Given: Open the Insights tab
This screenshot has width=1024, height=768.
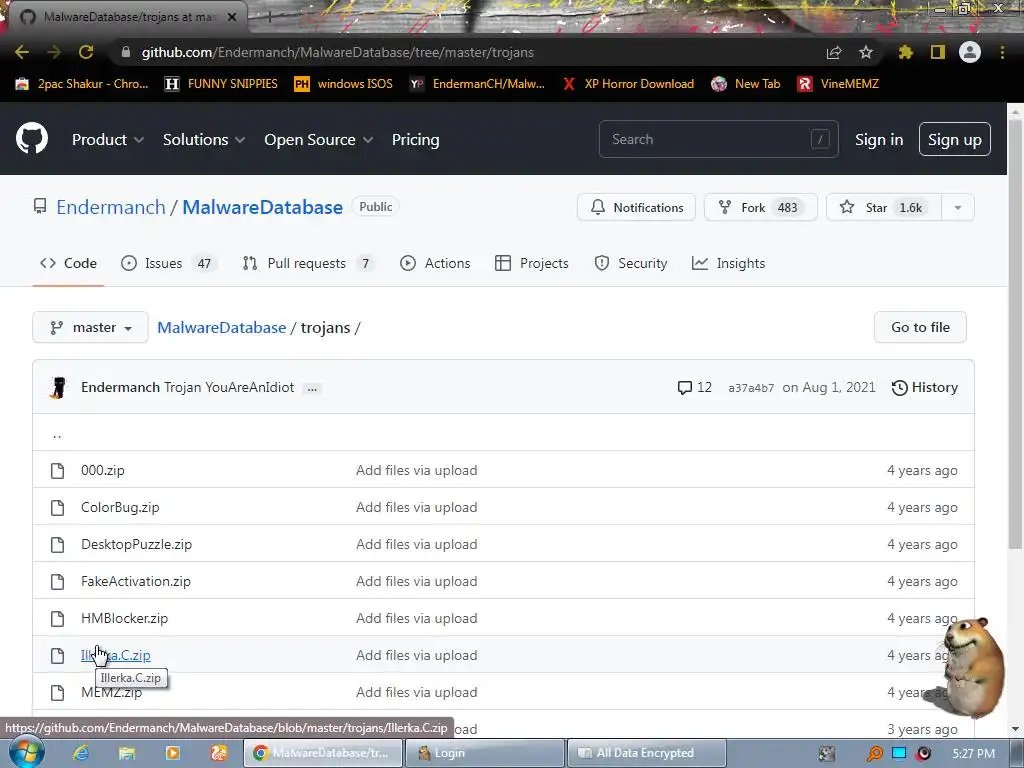Looking at the screenshot, I should pos(729,263).
